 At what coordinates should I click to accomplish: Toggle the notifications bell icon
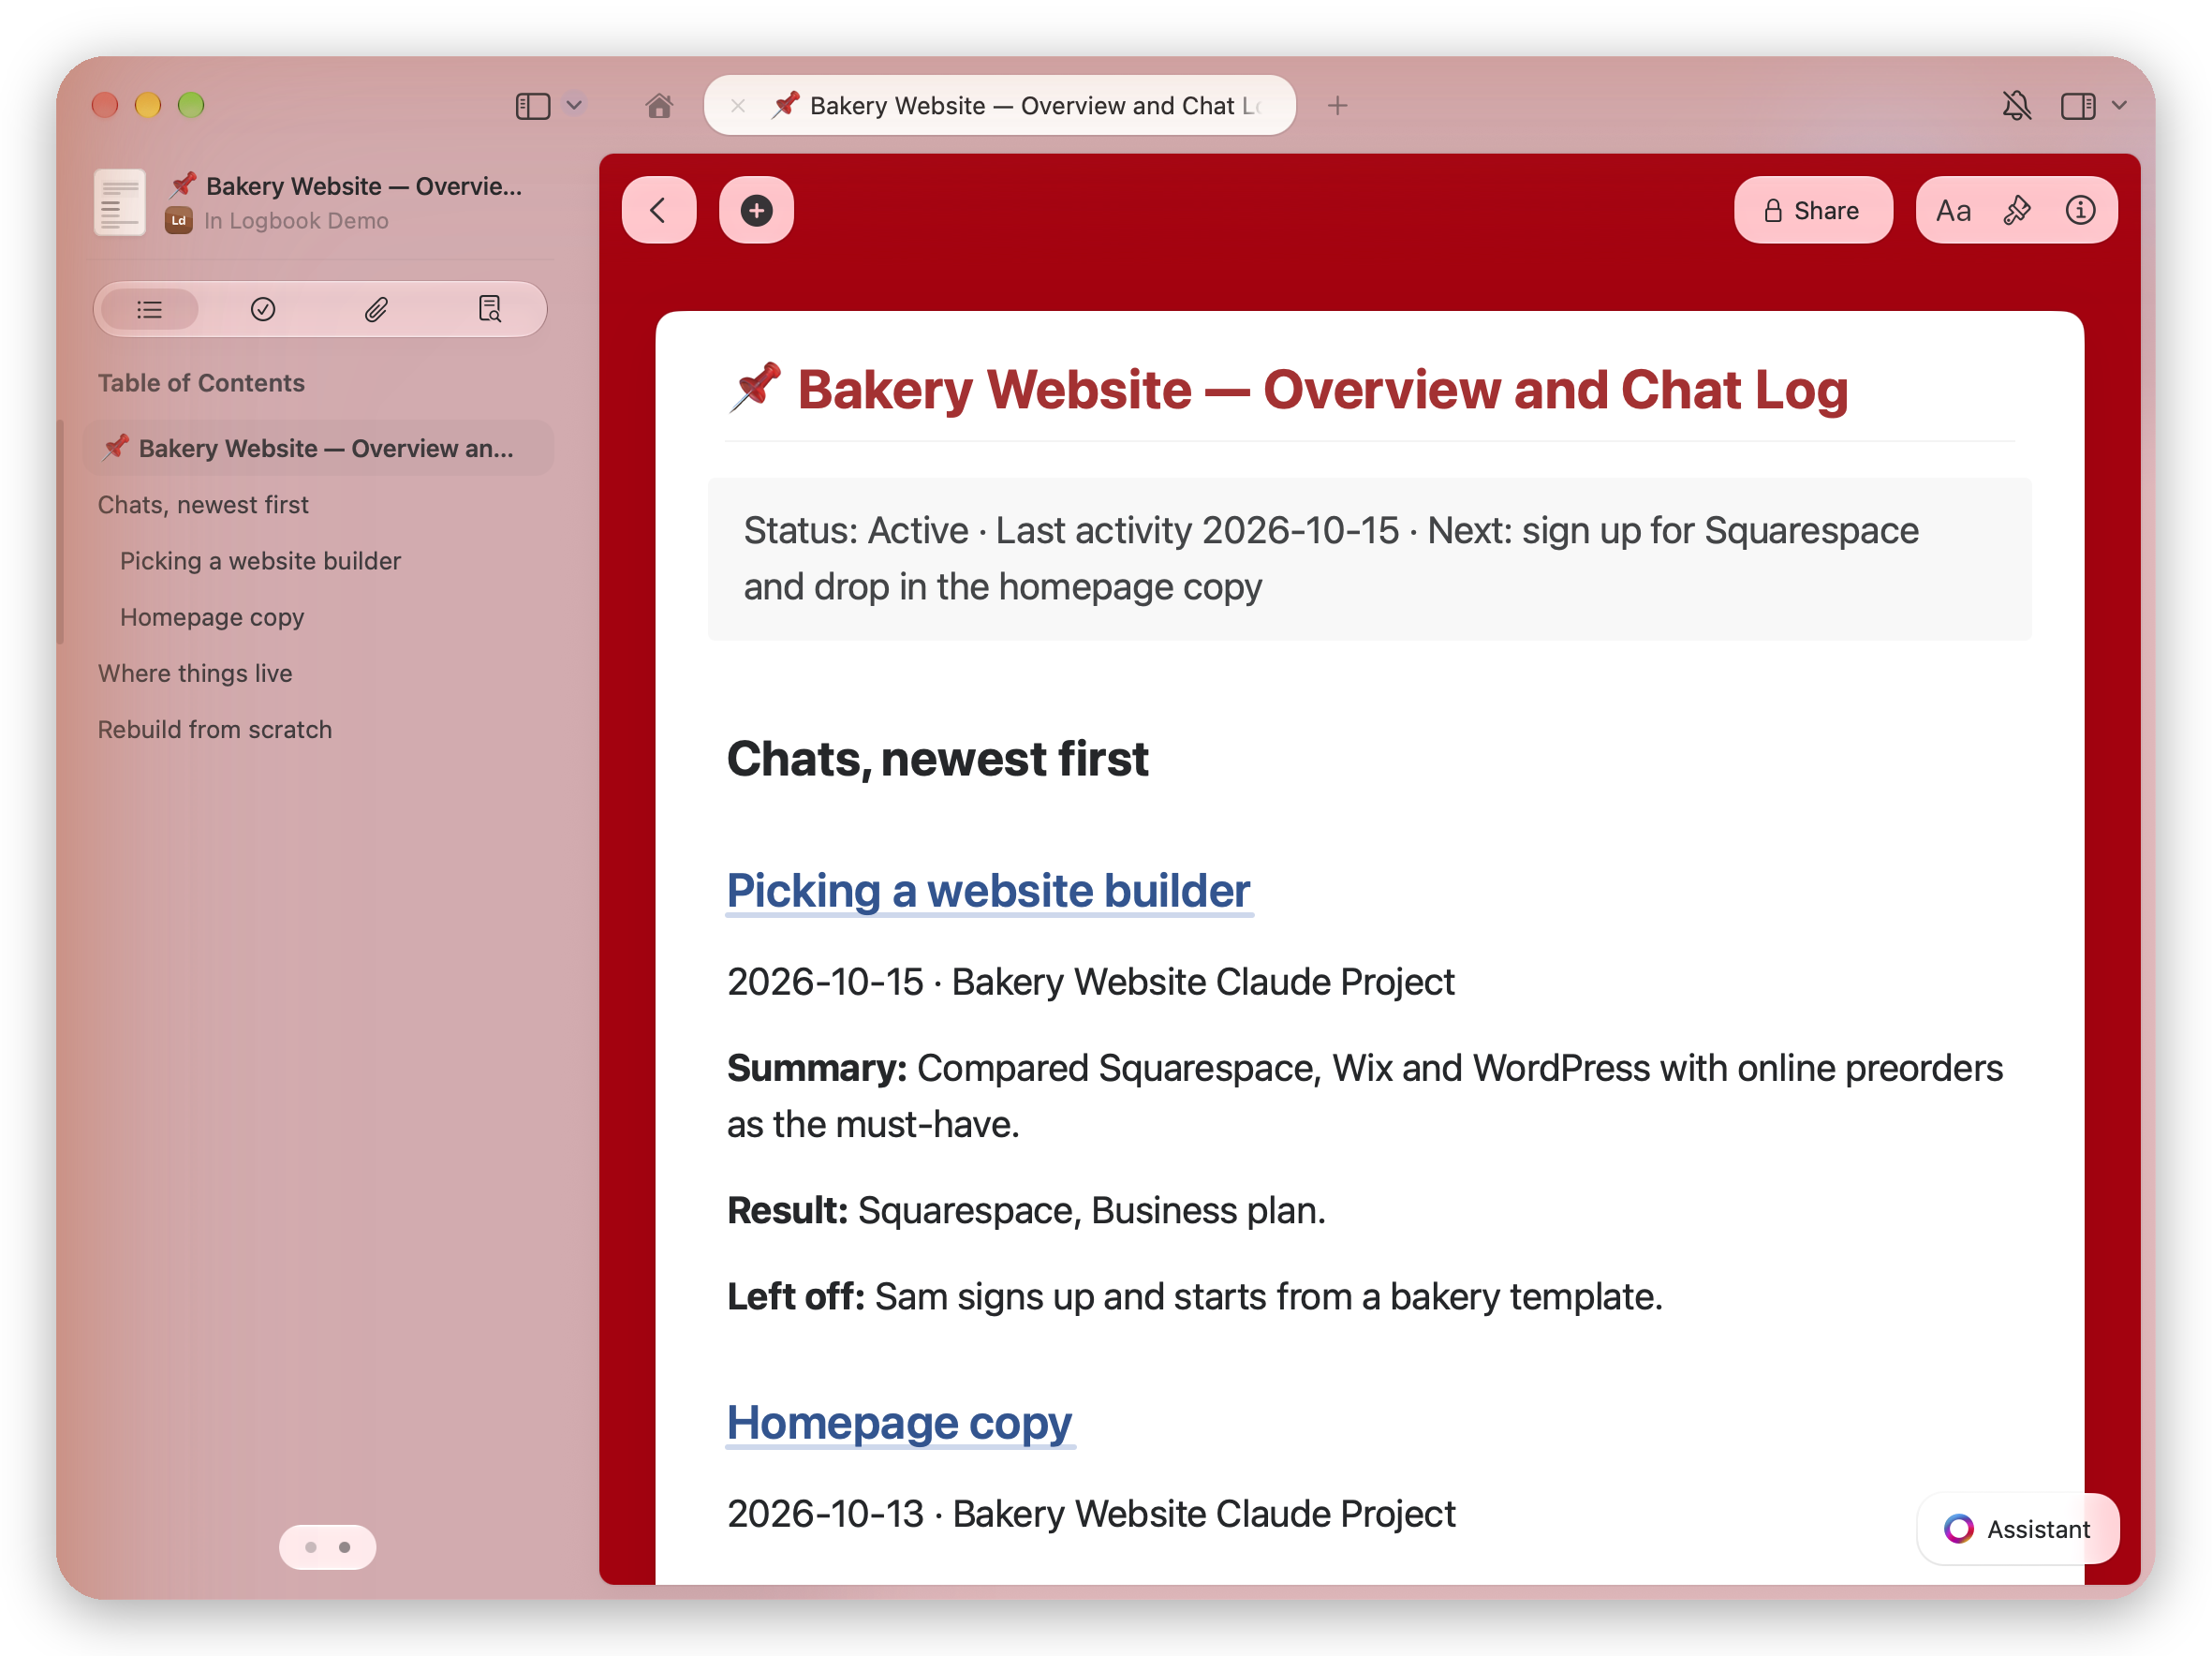pos(2016,105)
